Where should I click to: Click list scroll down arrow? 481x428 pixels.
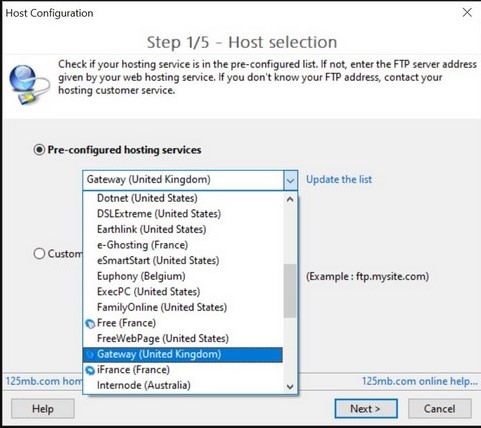(290, 387)
